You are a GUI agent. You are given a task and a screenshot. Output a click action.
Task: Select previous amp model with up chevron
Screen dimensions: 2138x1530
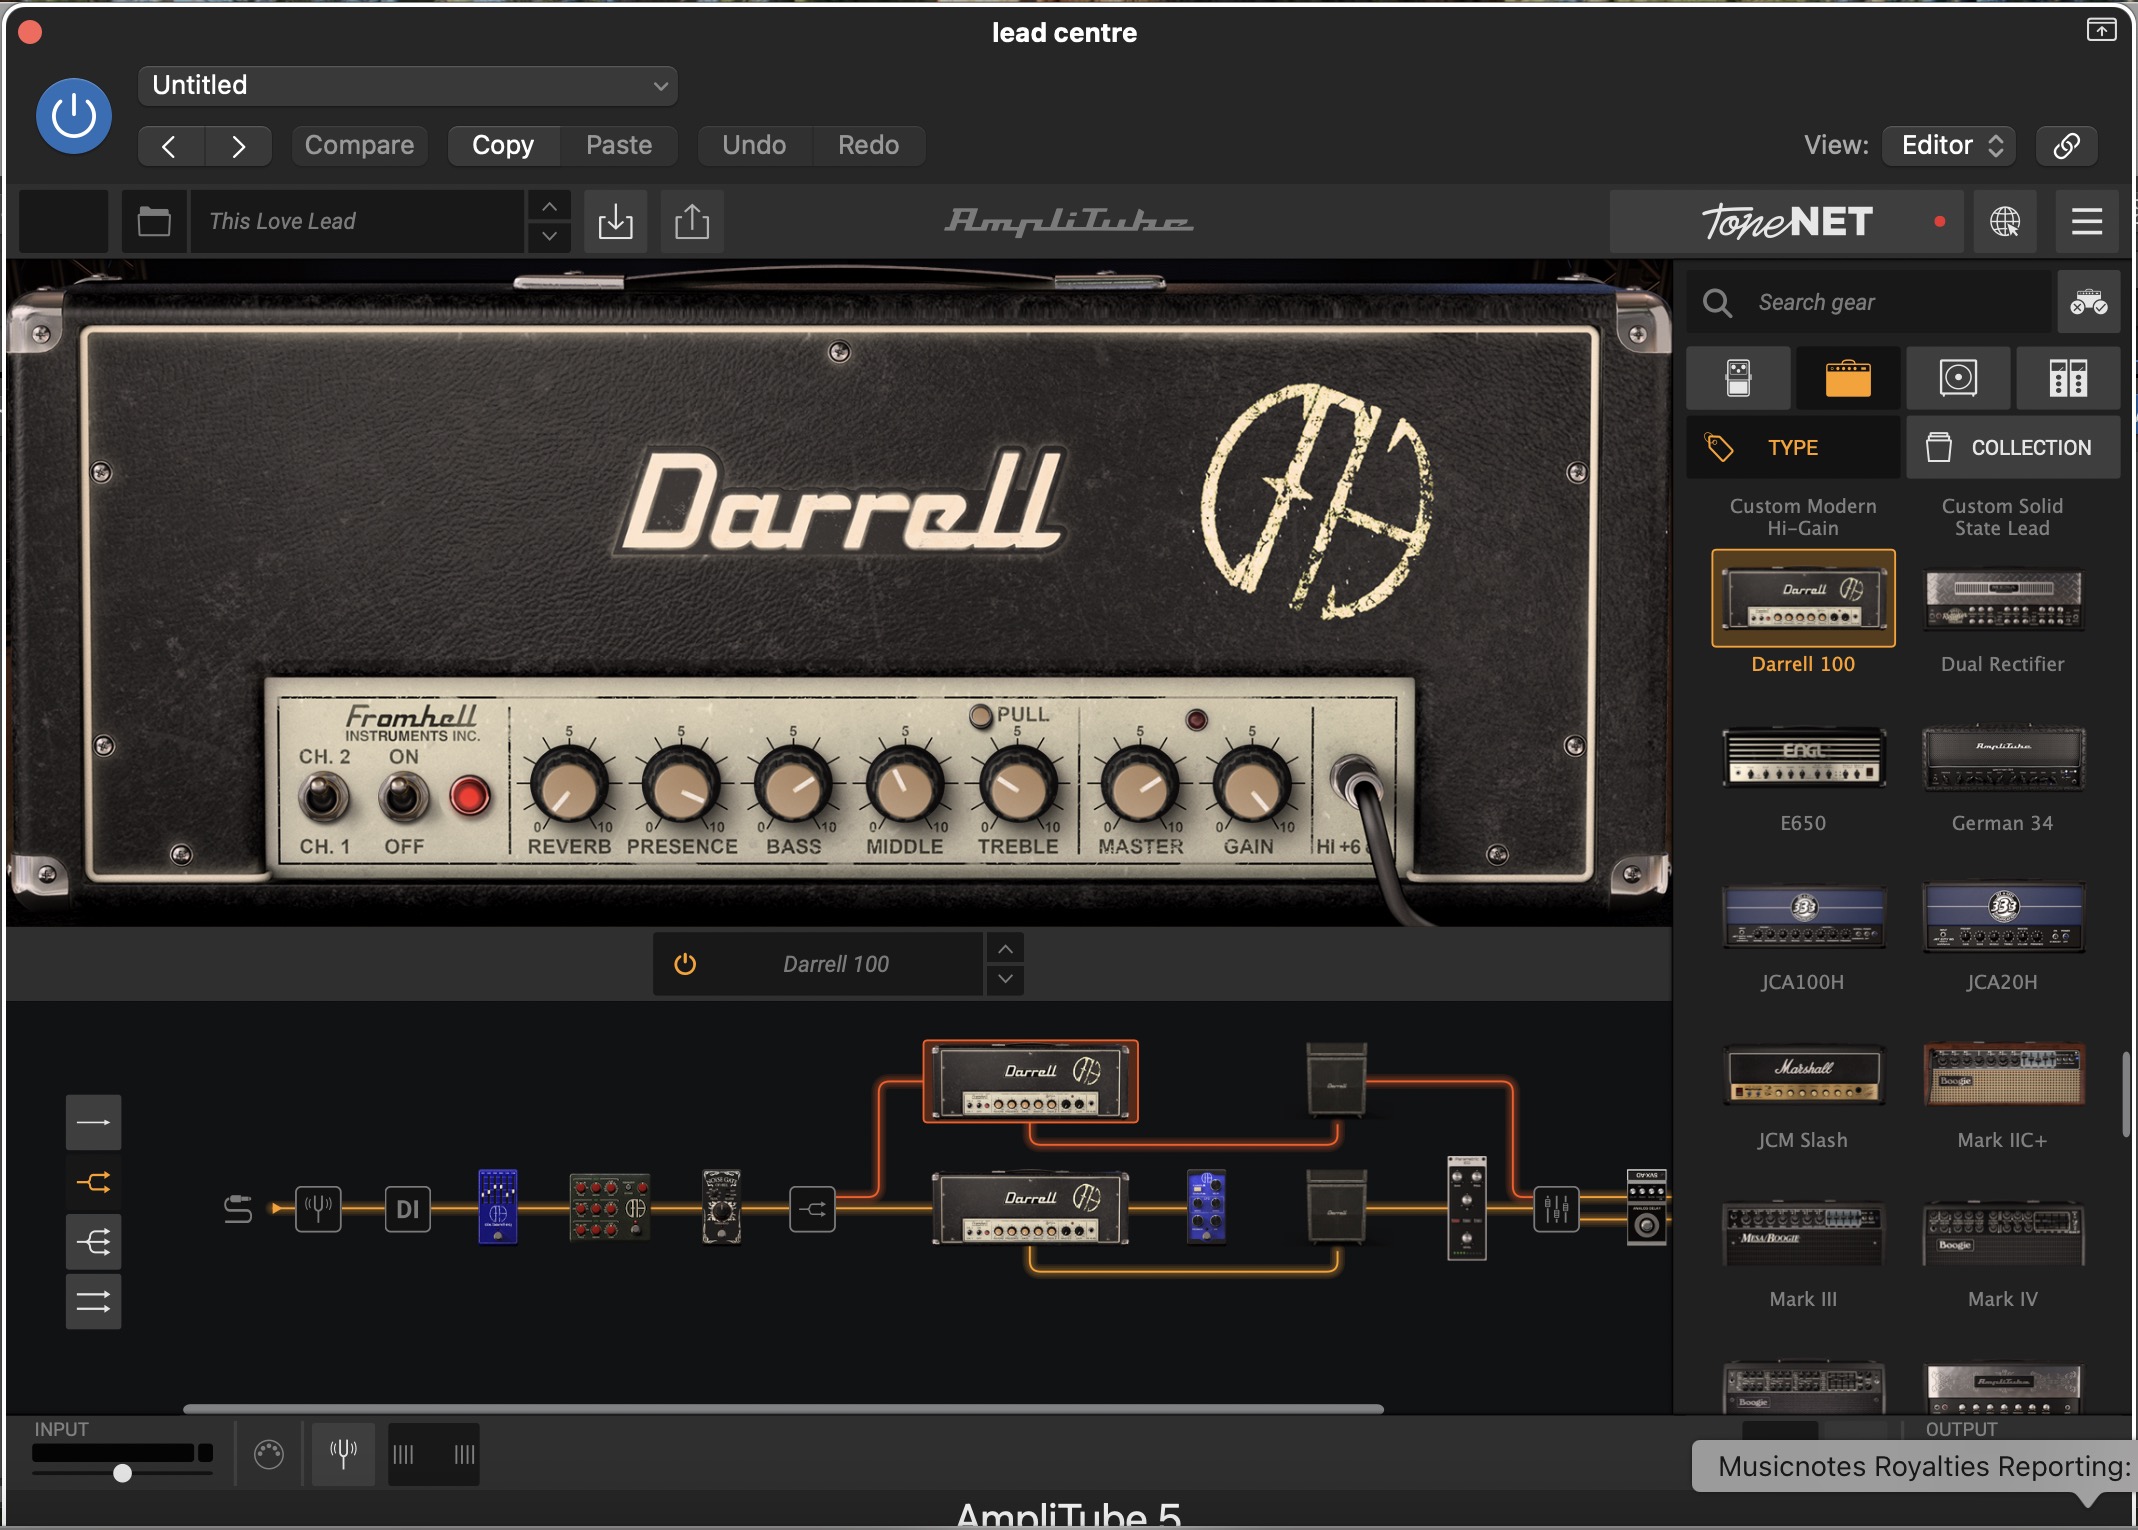pos(1005,948)
